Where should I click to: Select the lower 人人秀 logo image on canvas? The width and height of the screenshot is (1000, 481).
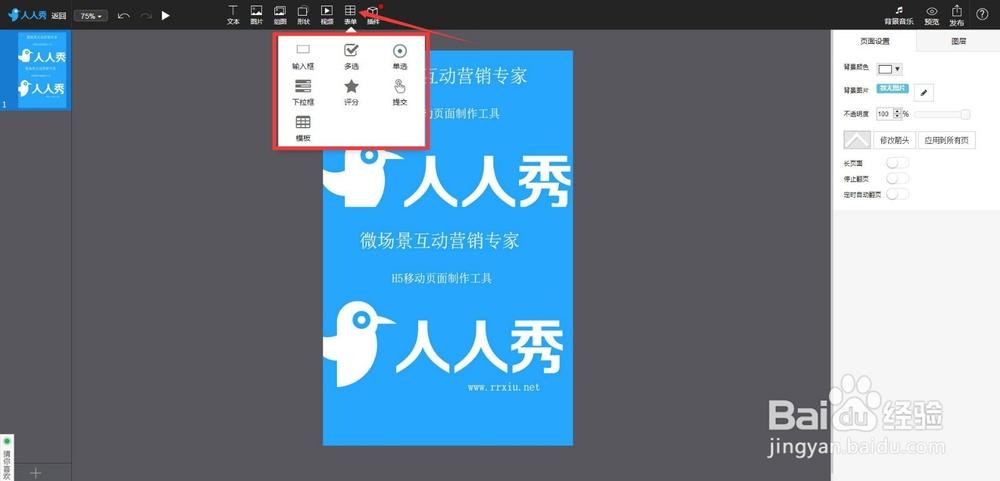pyautogui.click(x=443, y=344)
